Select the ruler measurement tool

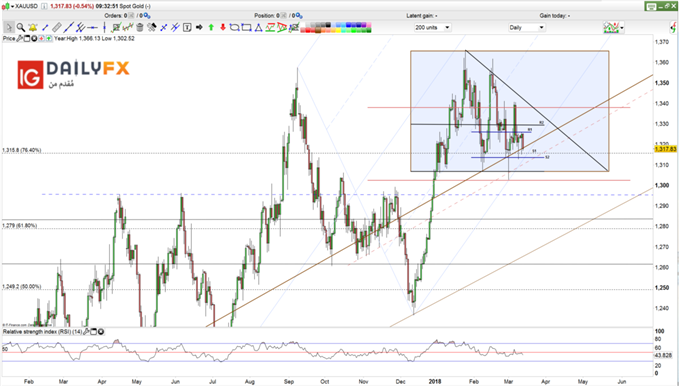point(57,27)
